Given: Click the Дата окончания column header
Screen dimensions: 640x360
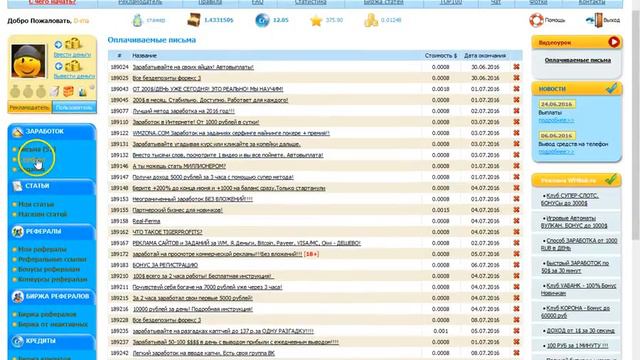Looking at the screenshot, I should 485,56.
